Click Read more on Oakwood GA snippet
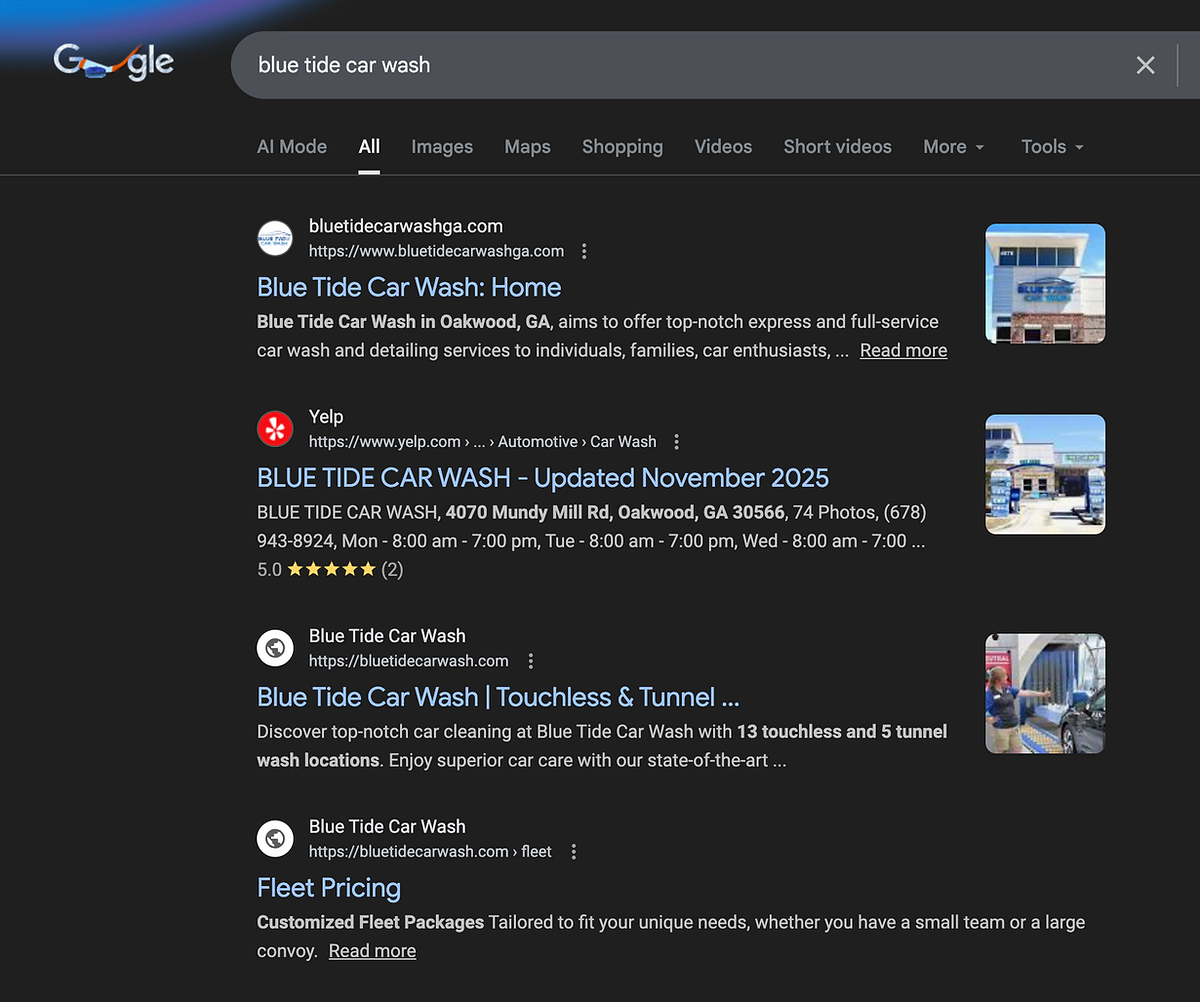The image size is (1200, 1002). tap(903, 350)
